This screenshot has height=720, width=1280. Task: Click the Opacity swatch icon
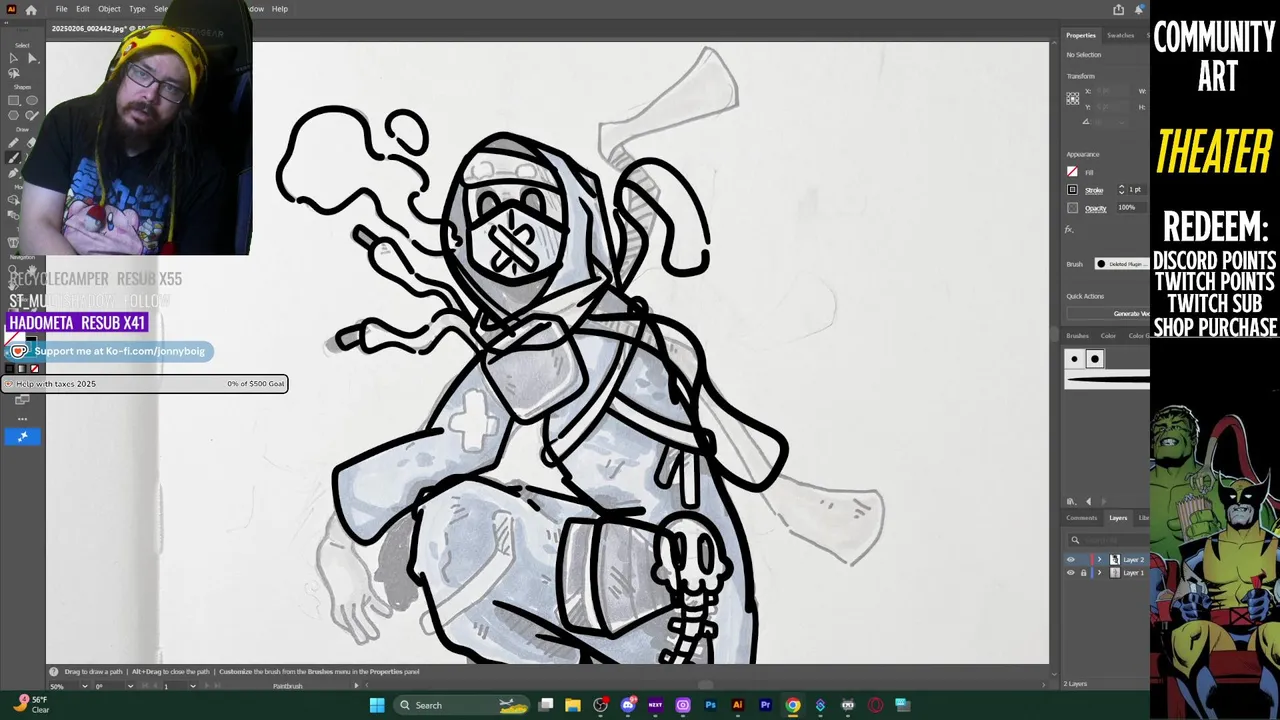(1073, 208)
